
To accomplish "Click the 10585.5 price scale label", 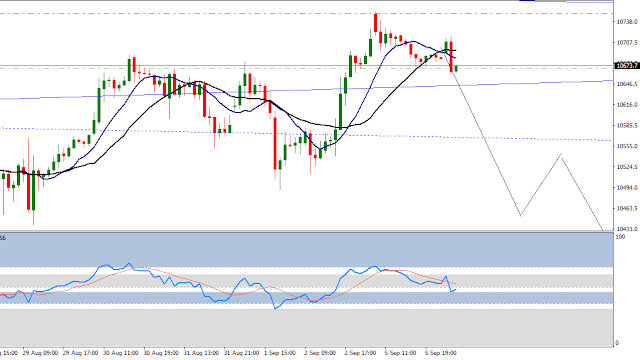I will coord(627,126).
